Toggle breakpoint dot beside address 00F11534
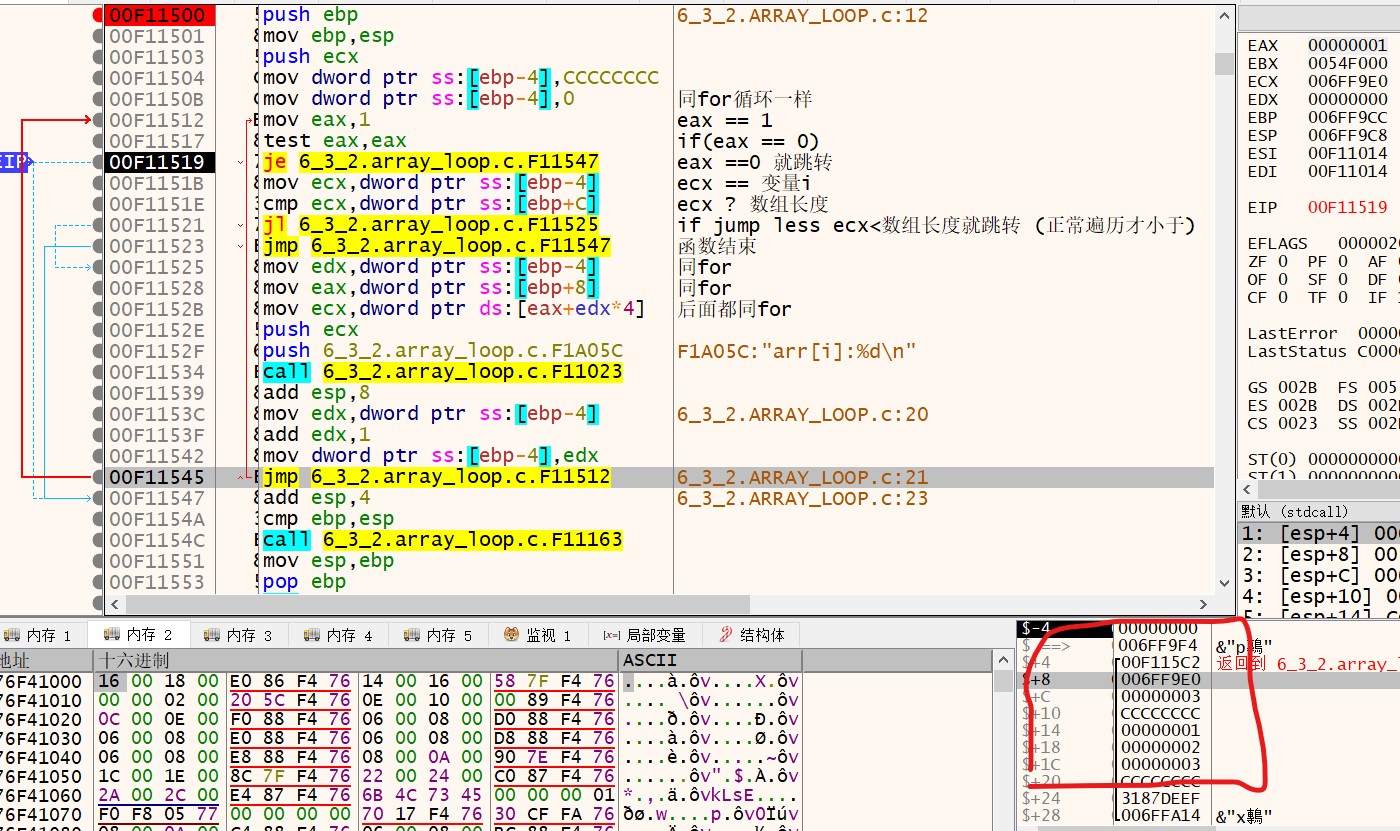The height and width of the screenshot is (831, 1400). 98,372
